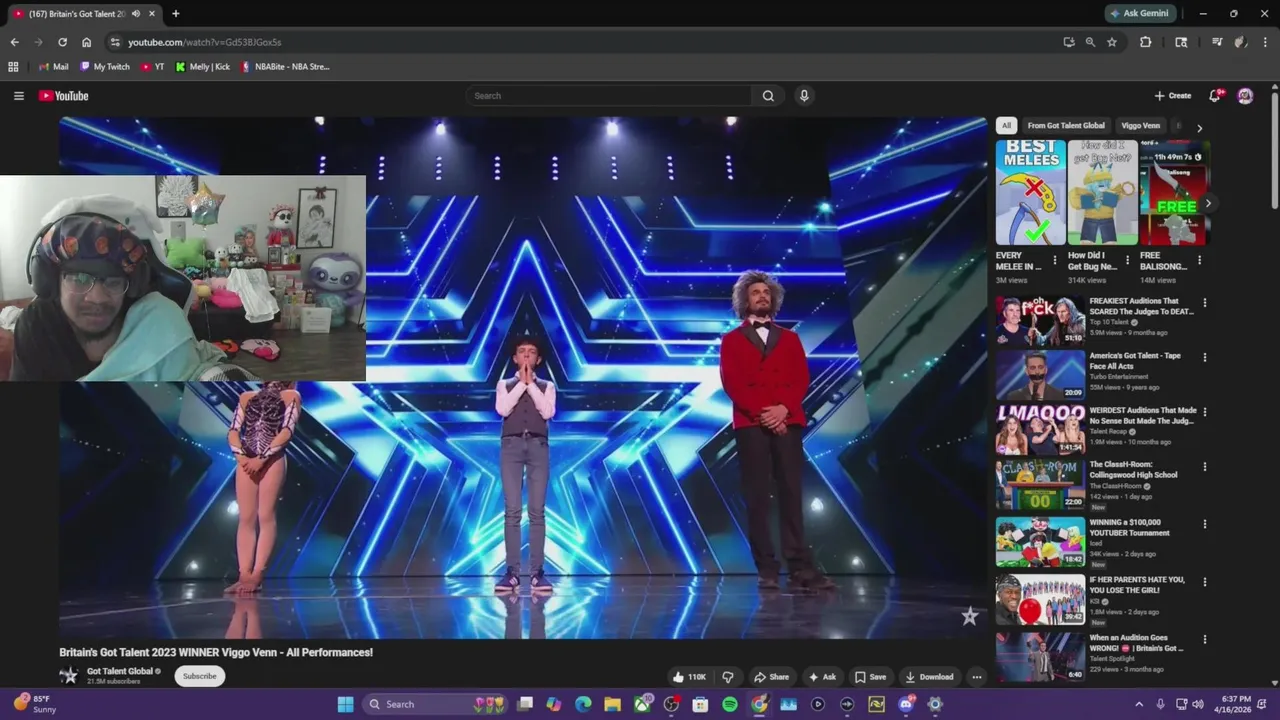Open the Chrome extensions puzzle icon
Screen dimensions: 1280x720
pyautogui.click(x=1146, y=42)
